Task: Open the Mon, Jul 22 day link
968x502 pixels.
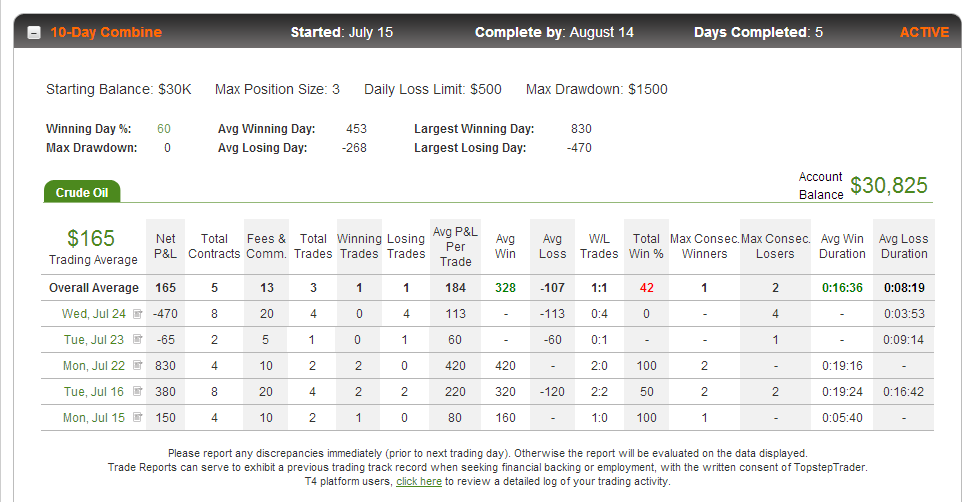Action: [94, 366]
